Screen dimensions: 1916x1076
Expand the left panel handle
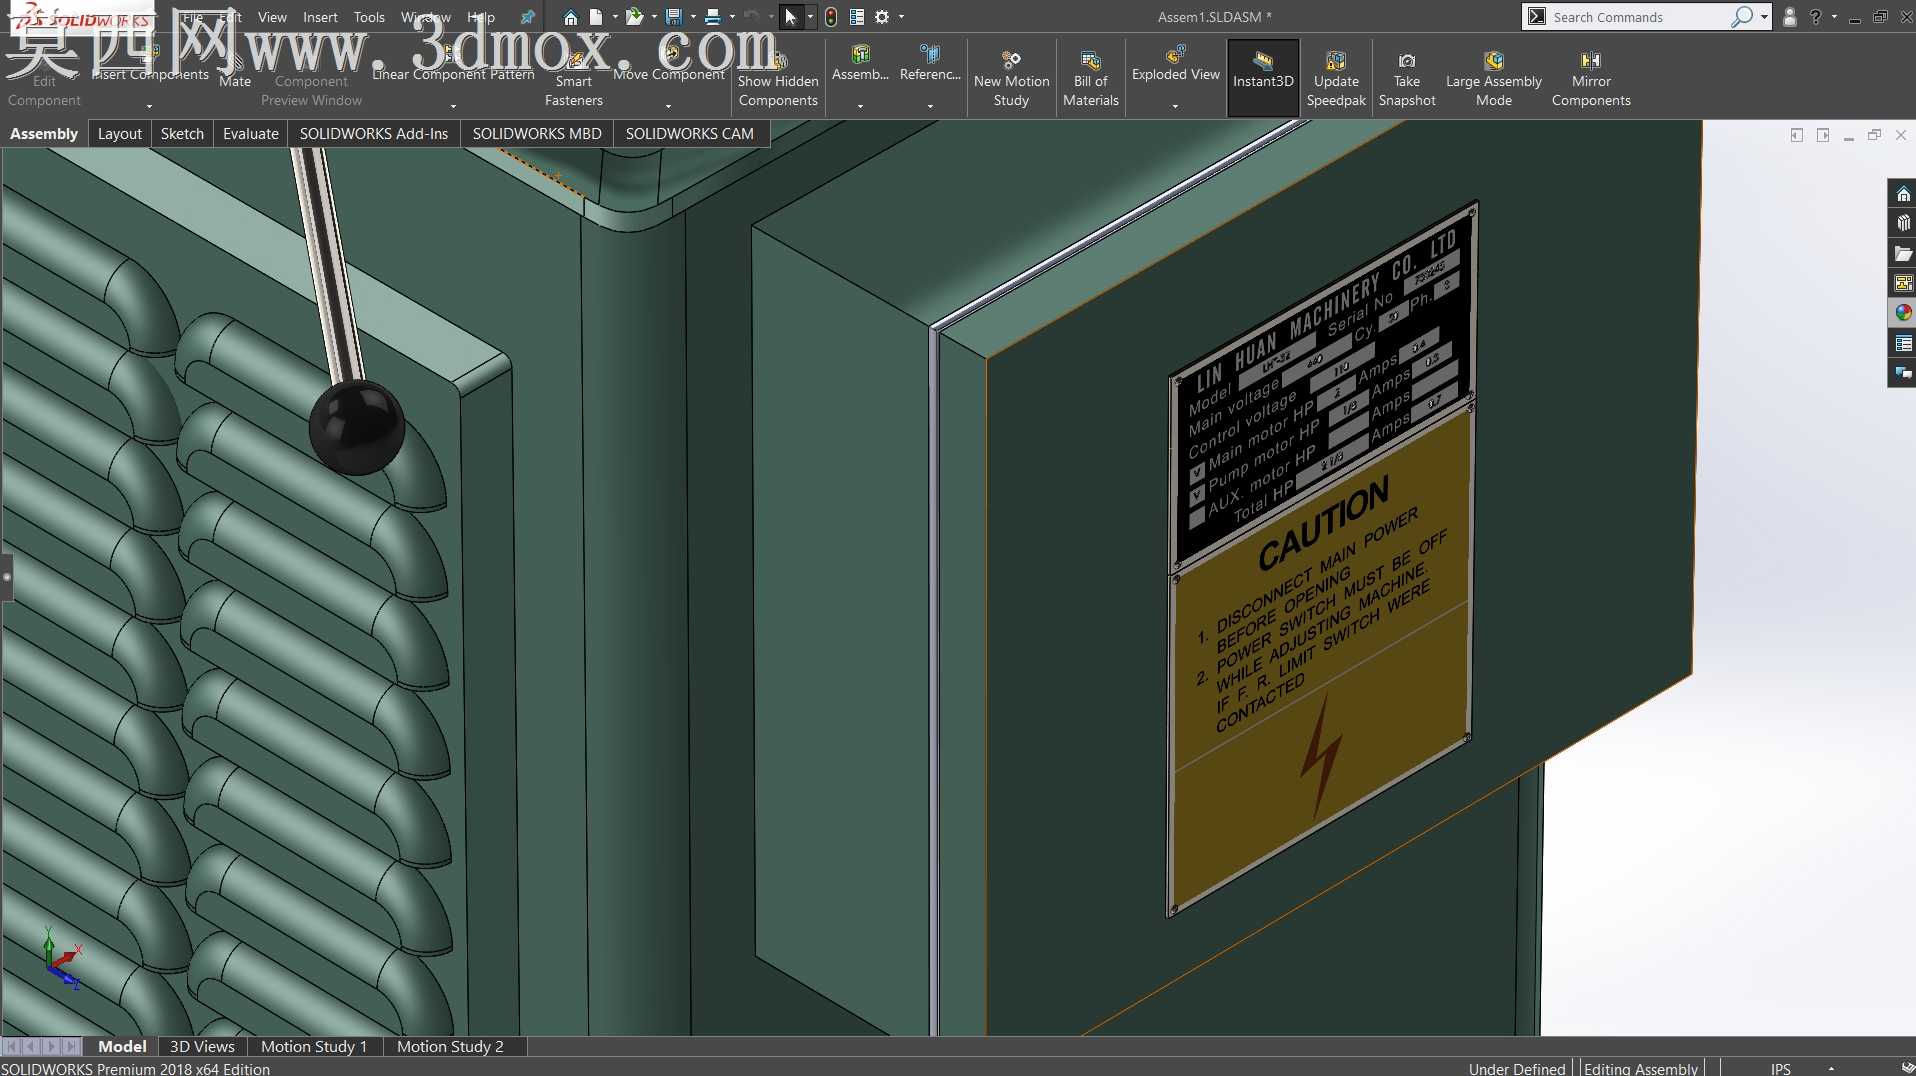[6, 577]
